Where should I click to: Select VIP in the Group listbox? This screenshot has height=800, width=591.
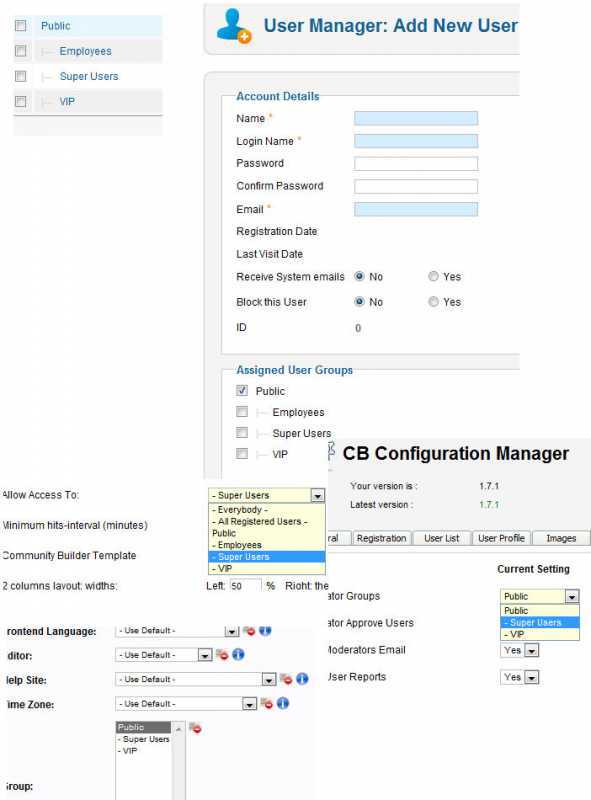click(x=143, y=751)
